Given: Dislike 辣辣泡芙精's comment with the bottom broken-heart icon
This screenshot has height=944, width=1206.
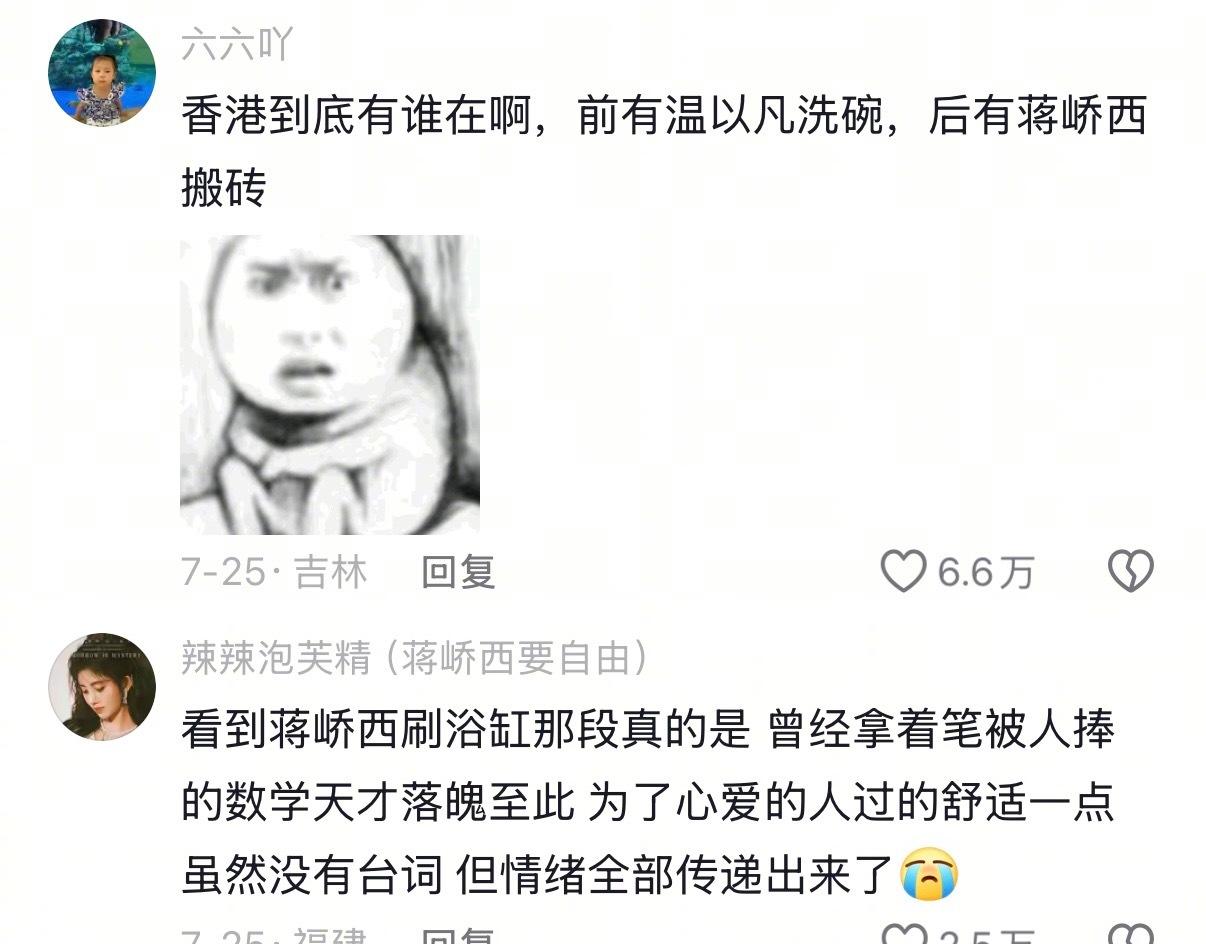Looking at the screenshot, I should pyautogui.click(x=1131, y=936).
